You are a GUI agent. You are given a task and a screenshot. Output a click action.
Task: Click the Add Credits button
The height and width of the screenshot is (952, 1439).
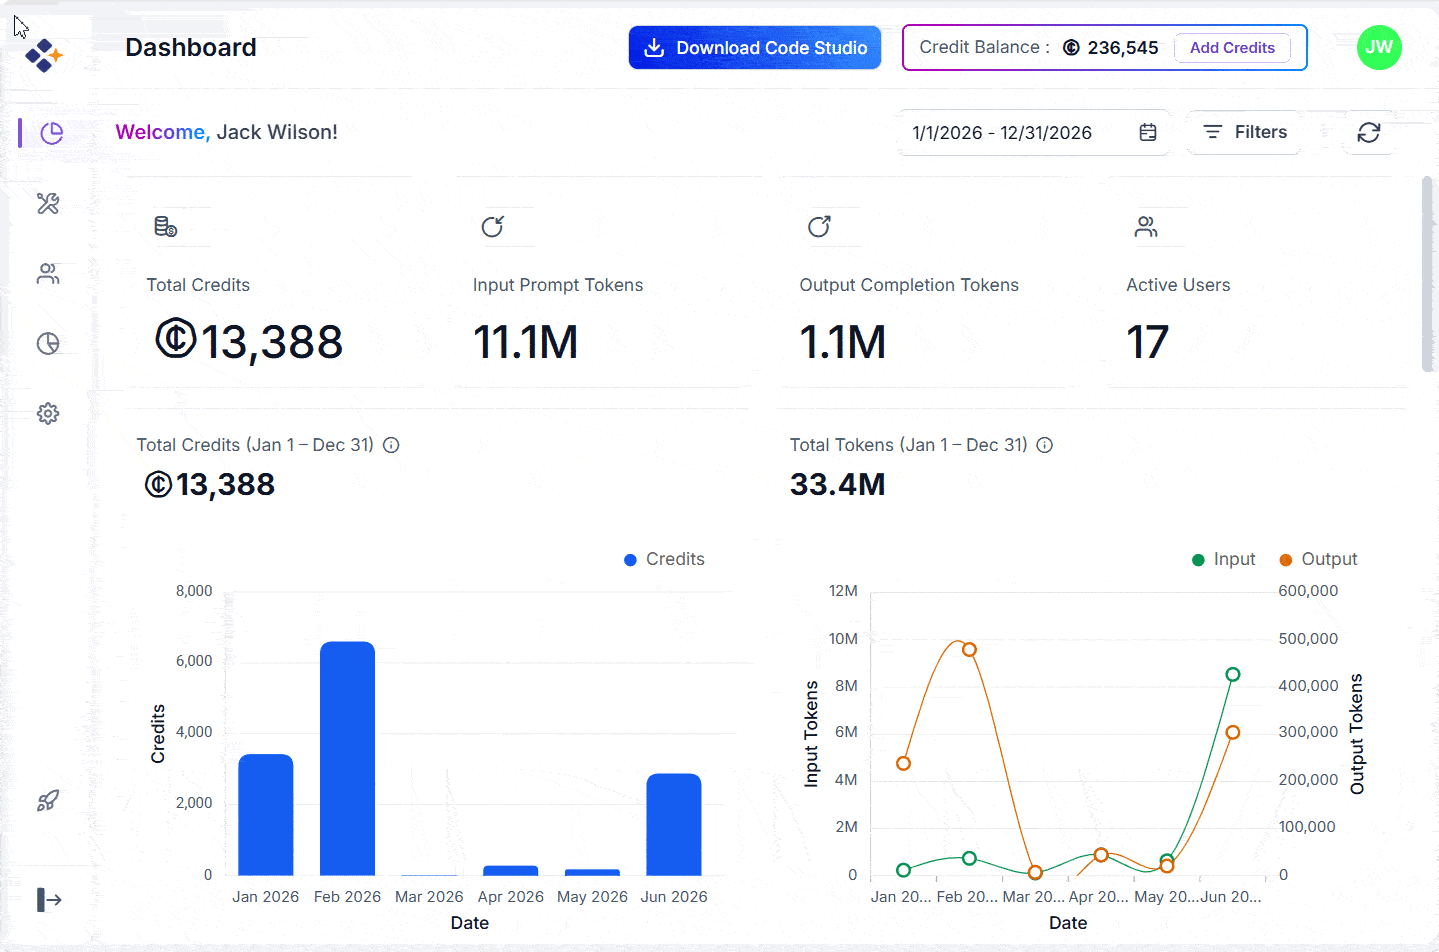pos(1232,47)
